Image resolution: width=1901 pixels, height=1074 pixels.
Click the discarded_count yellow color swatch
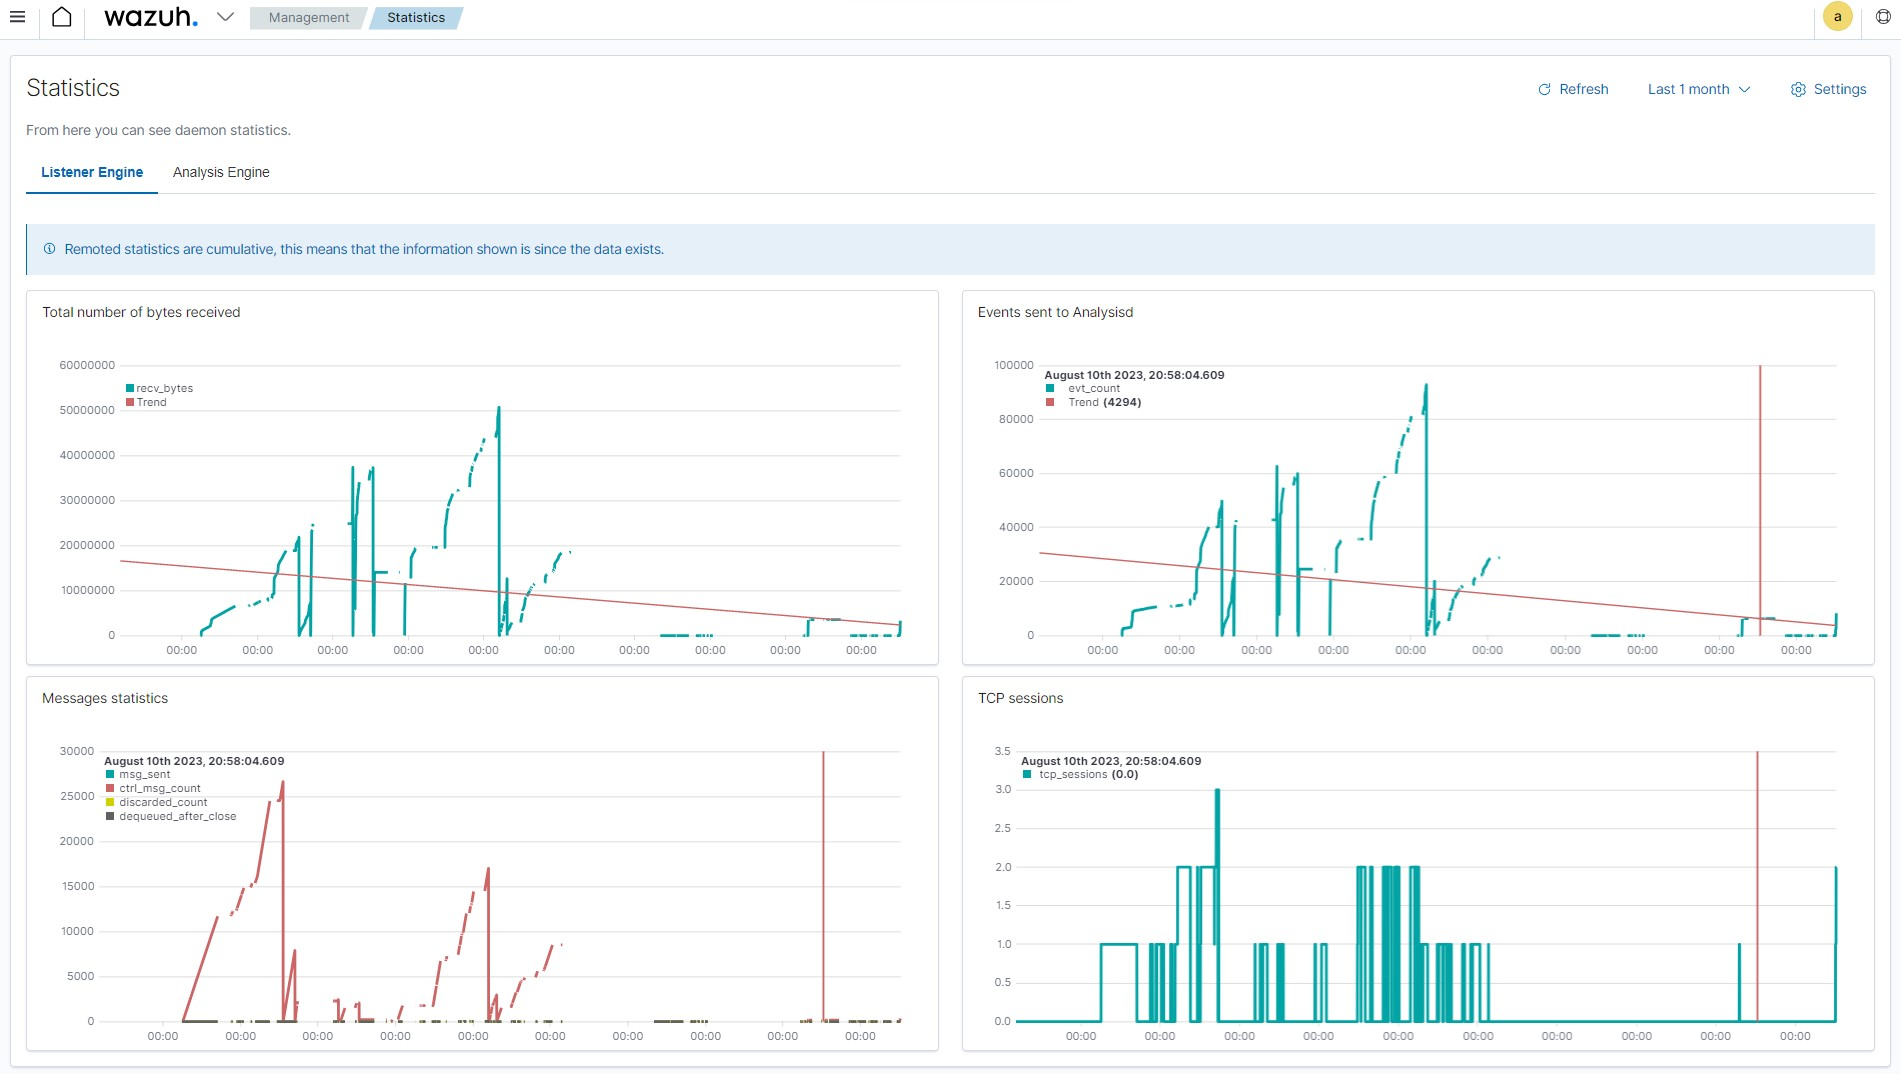point(110,802)
